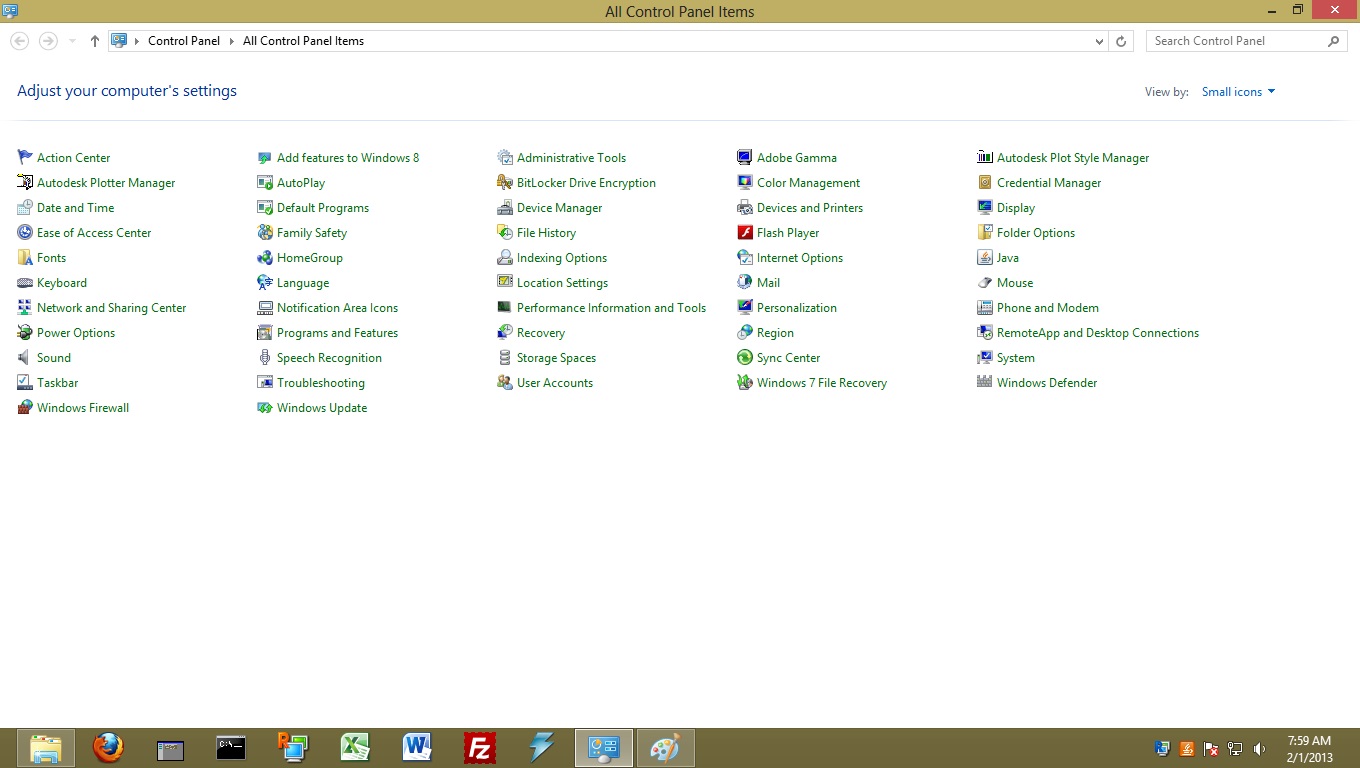The width and height of the screenshot is (1360, 768).
Task: Click the Device Manager icon
Action: 505,208
